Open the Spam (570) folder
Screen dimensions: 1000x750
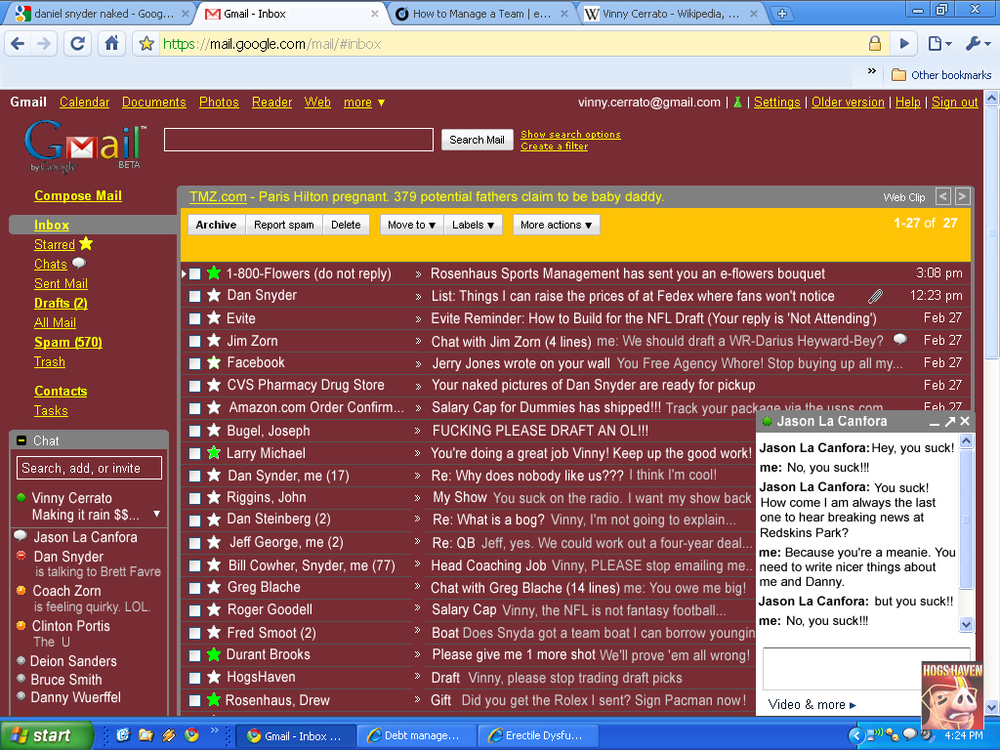[x=68, y=342]
